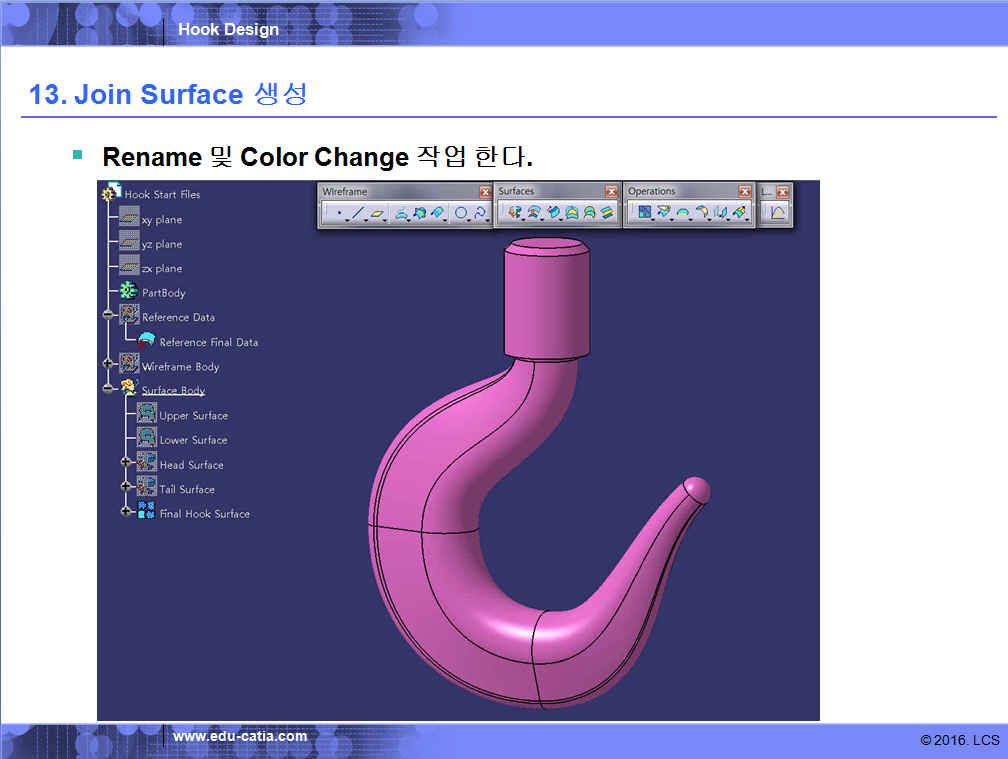This screenshot has width=1008, height=759.
Task: Open the www.edu-catia.com link
Action: tap(240, 736)
